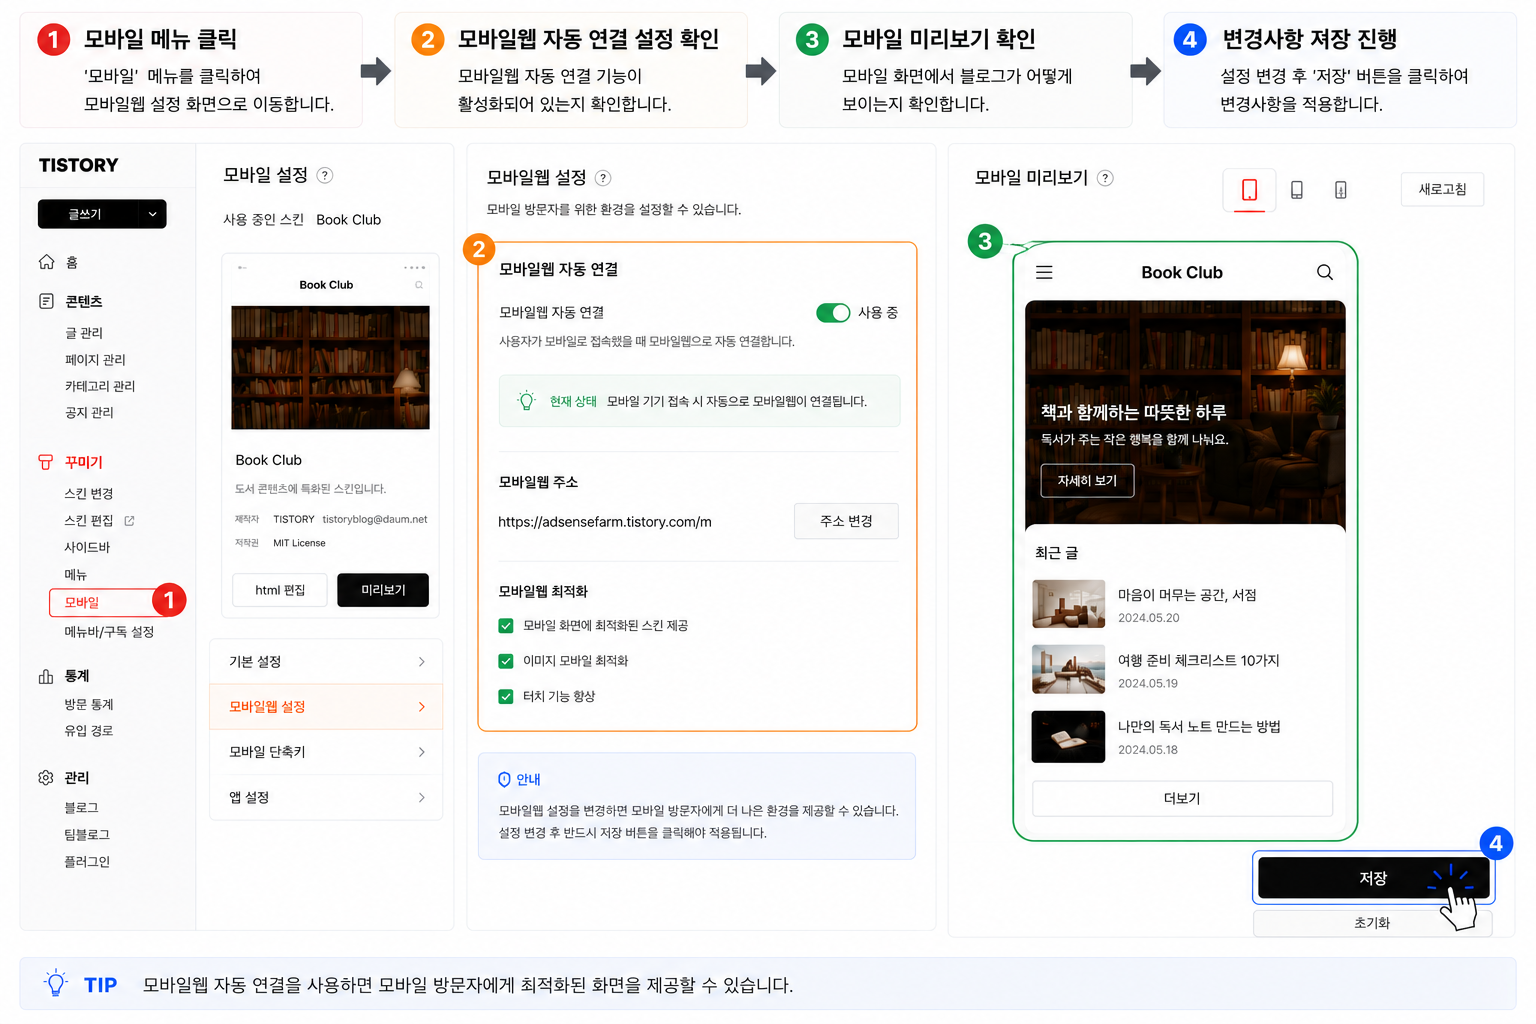
Task: Uncheck 이미지 모바일 최적화 checkbox
Action: (506, 661)
